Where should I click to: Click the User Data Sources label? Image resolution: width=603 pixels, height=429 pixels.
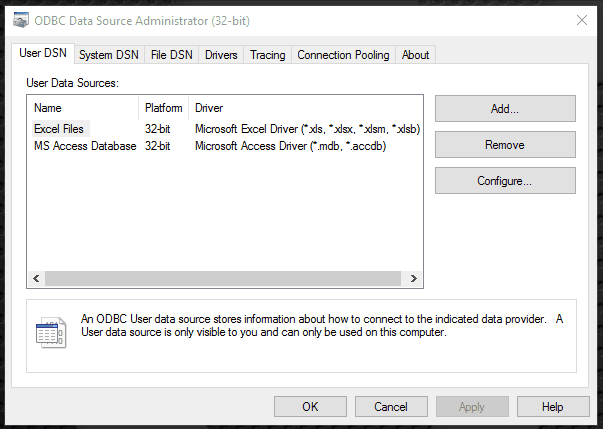coord(73,83)
